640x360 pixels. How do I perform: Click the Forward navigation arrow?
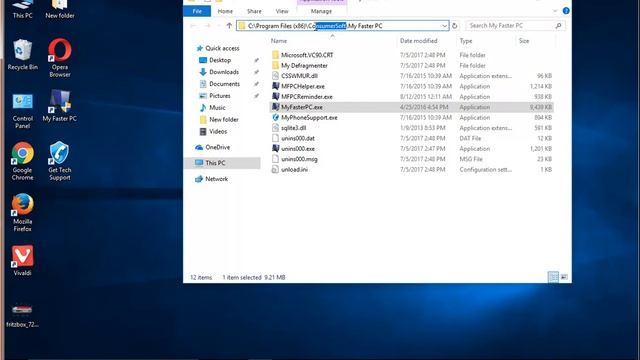click(207, 26)
